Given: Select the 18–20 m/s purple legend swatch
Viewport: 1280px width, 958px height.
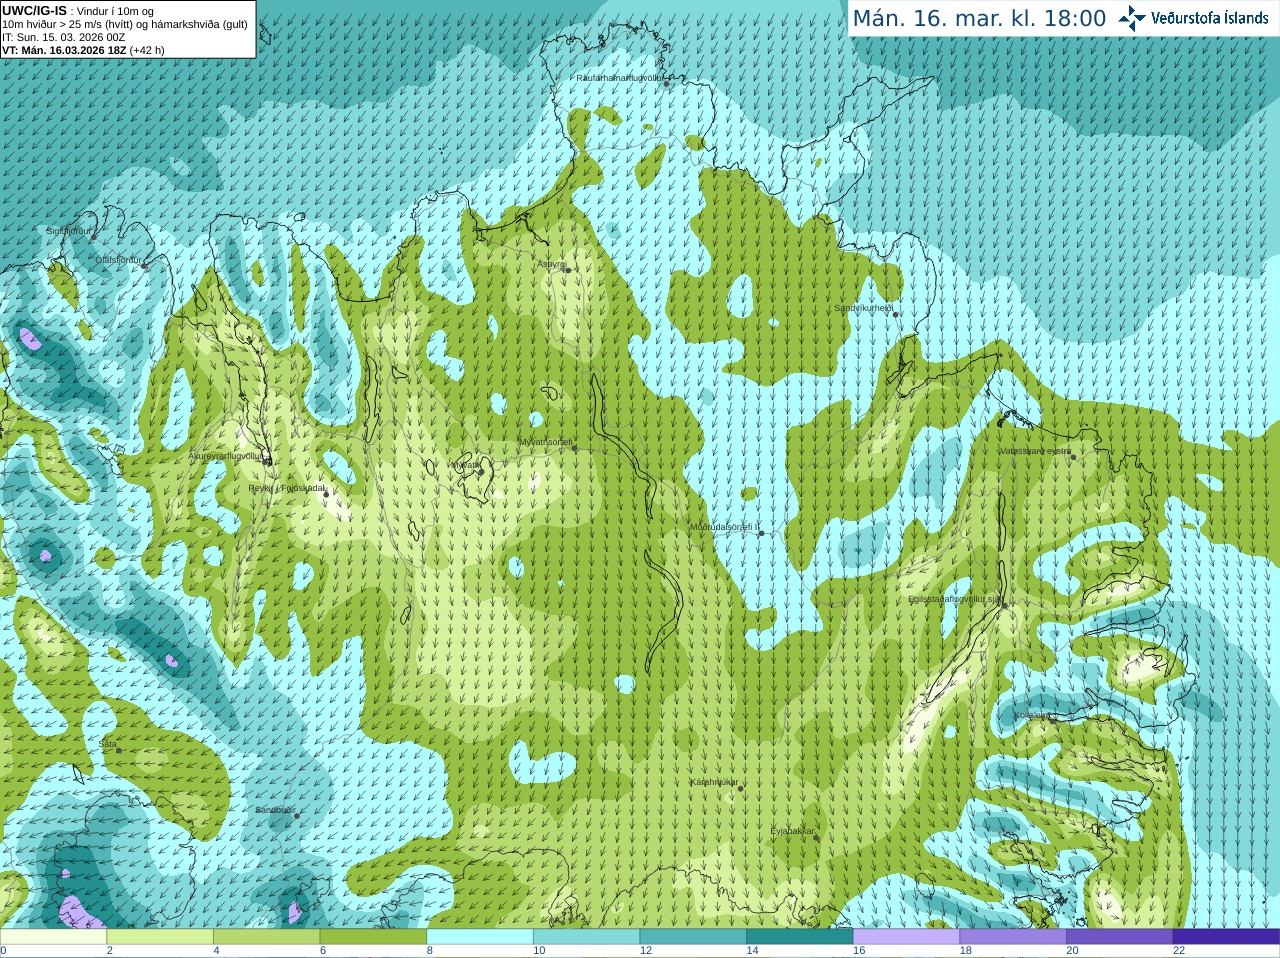Looking at the screenshot, I should [x=1013, y=937].
